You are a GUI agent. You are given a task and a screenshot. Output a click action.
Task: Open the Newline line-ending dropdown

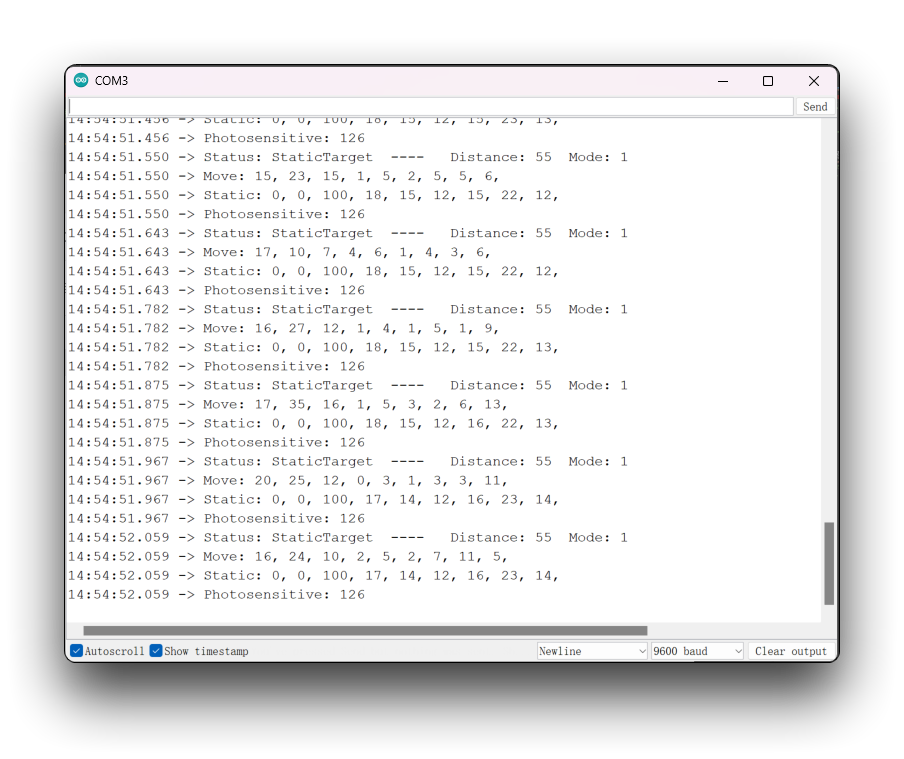coord(592,651)
